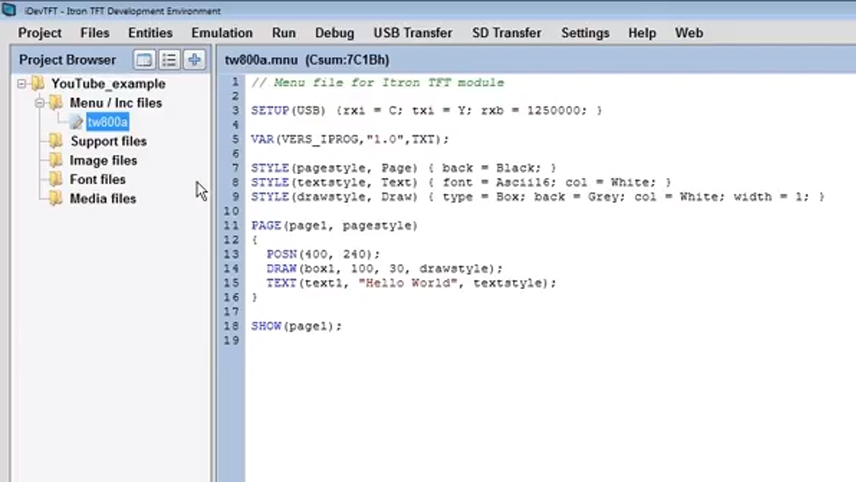856x482 pixels.
Task: Click the list view icon in Project Browser
Action: [x=169, y=60]
